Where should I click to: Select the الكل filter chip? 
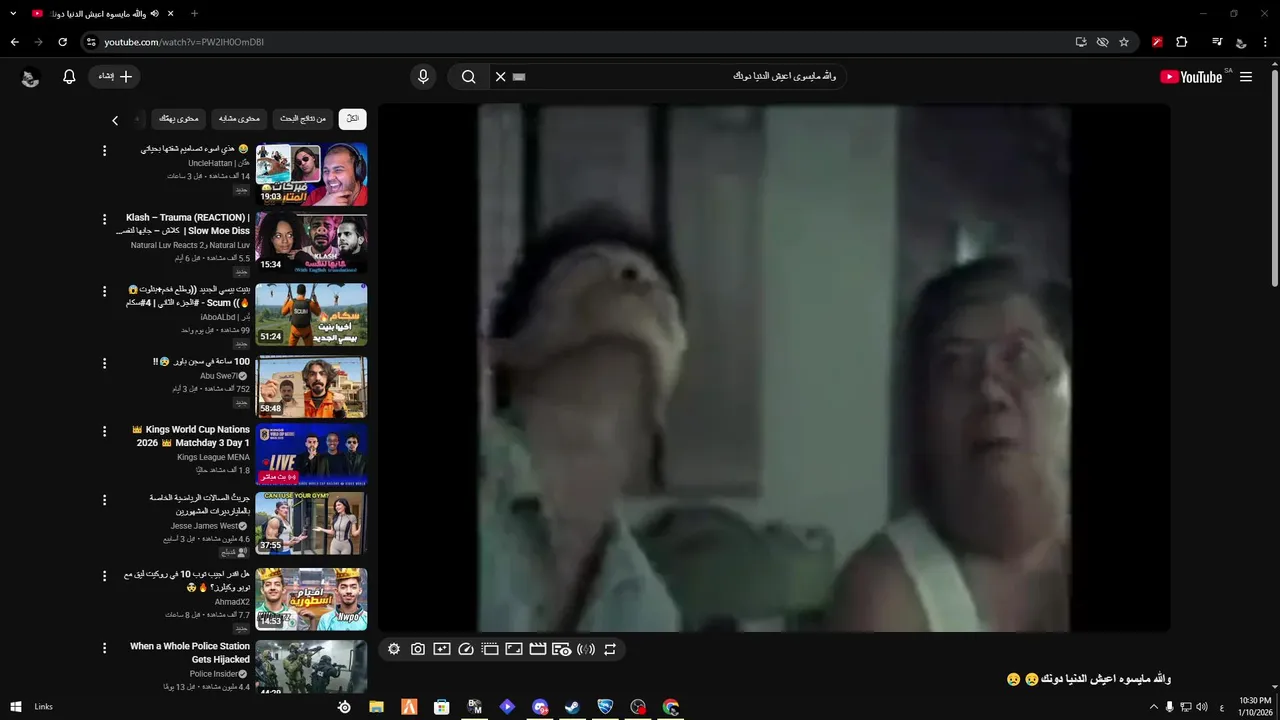tap(352, 119)
